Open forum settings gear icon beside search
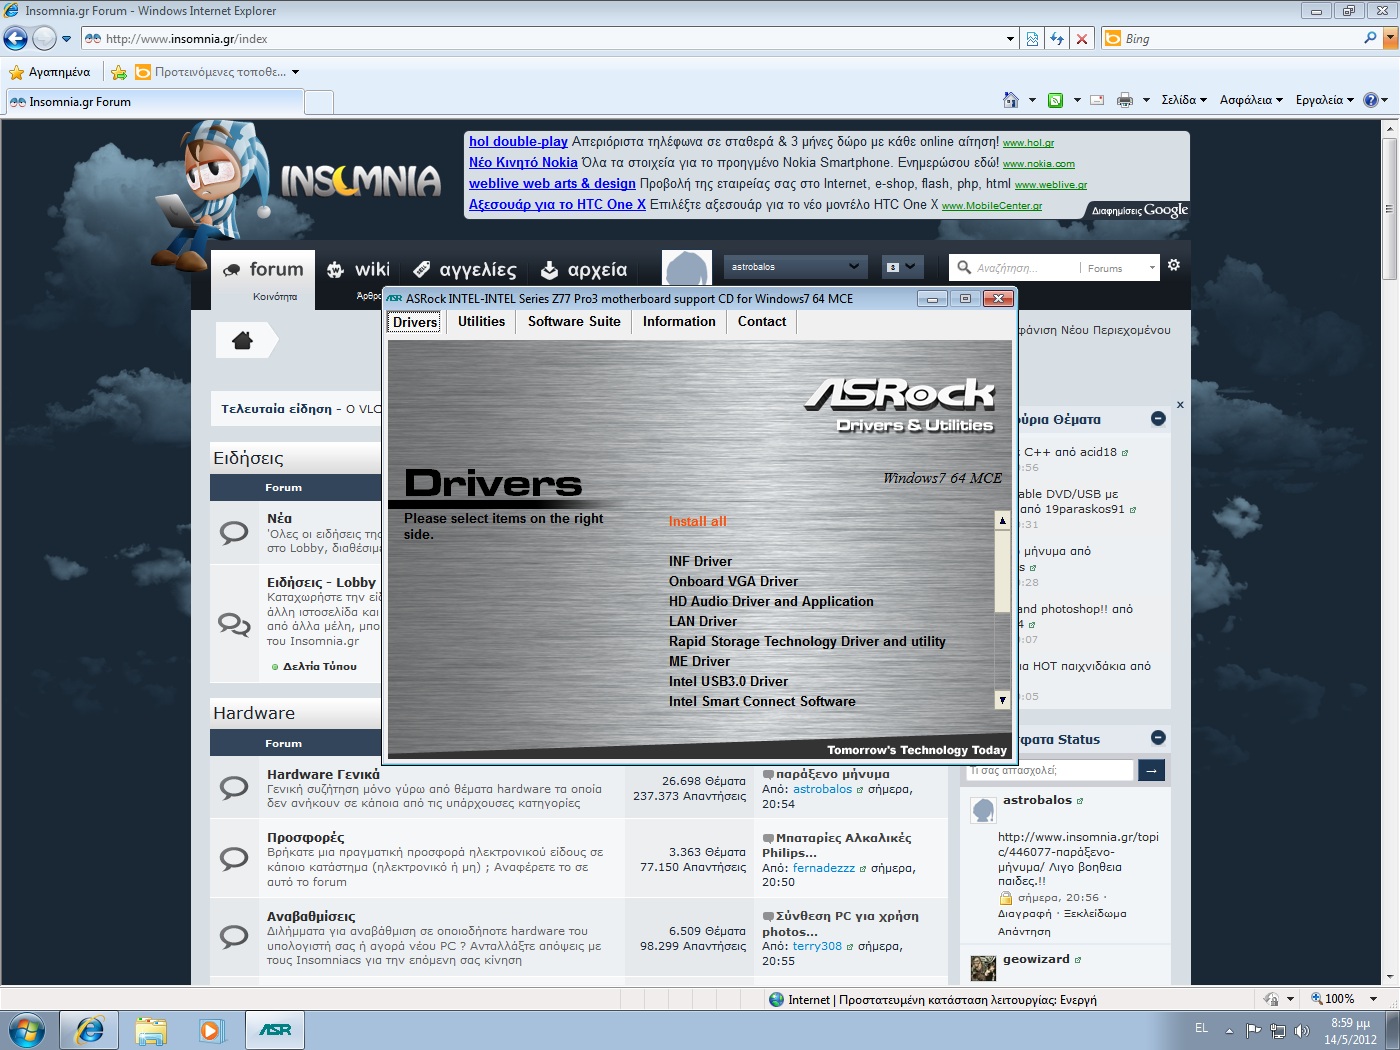 coord(1174,265)
